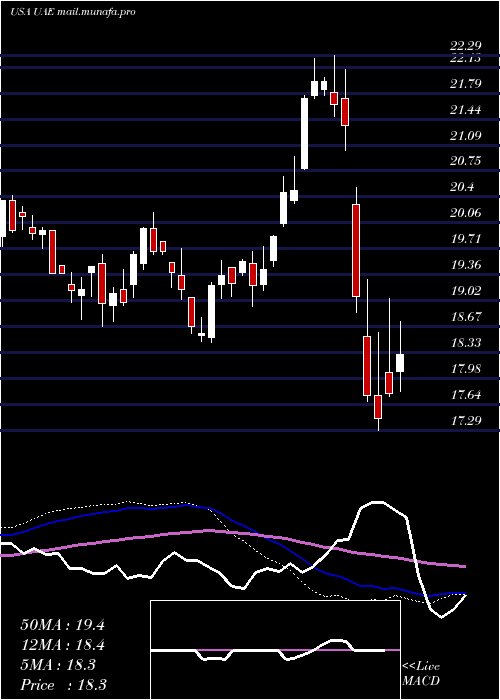
Task: Click the 22.29 price axis label
Action: coord(466,45)
